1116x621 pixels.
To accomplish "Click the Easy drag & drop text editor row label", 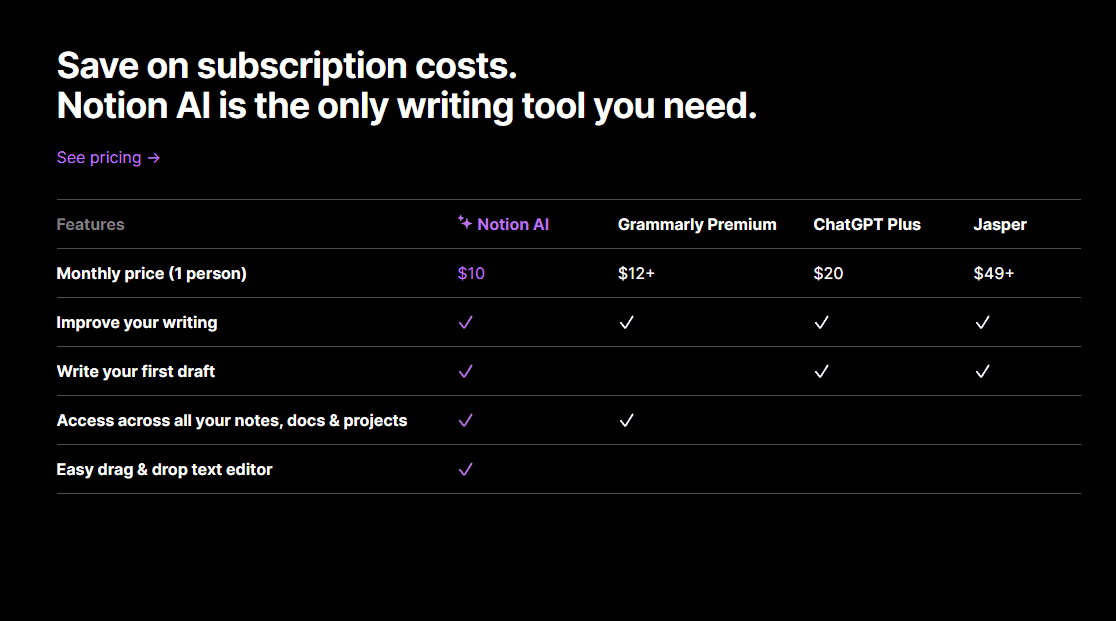I will [x=164, y=470].
